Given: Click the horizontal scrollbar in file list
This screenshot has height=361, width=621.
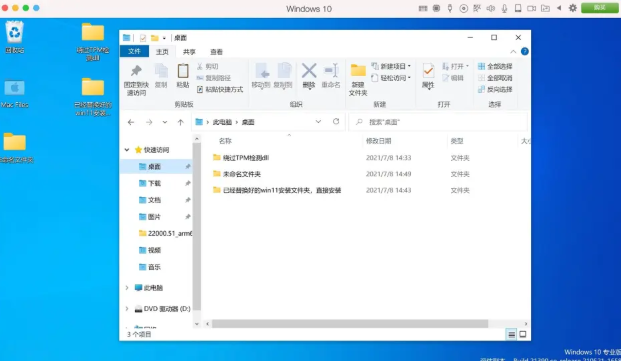Looking at the screenshot, I should coord(350,324).
